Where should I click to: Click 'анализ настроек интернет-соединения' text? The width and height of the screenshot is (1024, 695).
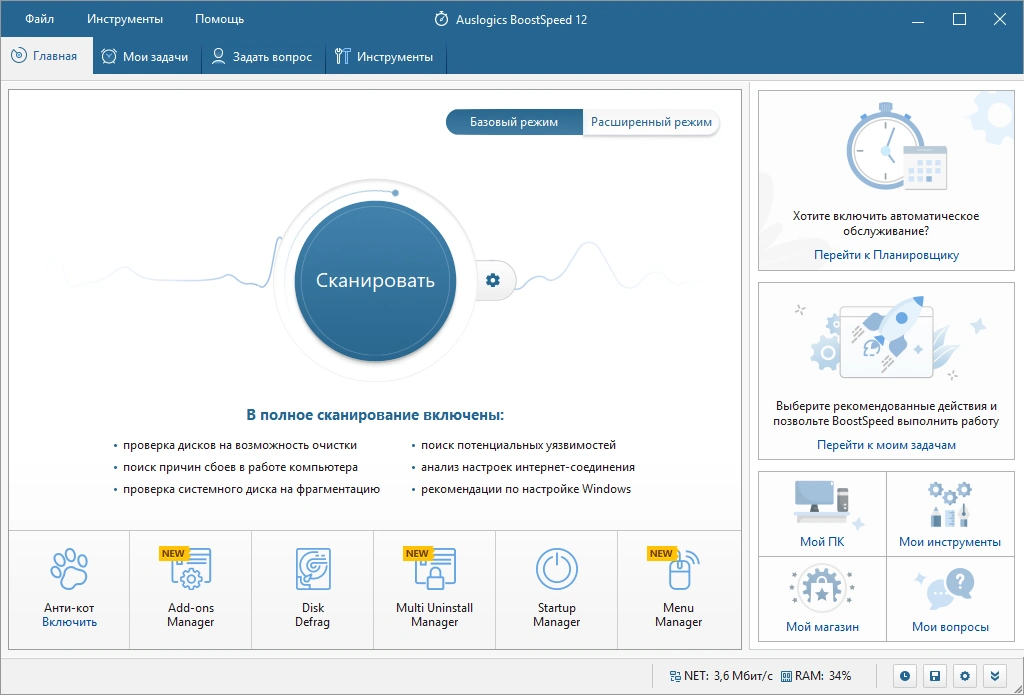[528, 468]
